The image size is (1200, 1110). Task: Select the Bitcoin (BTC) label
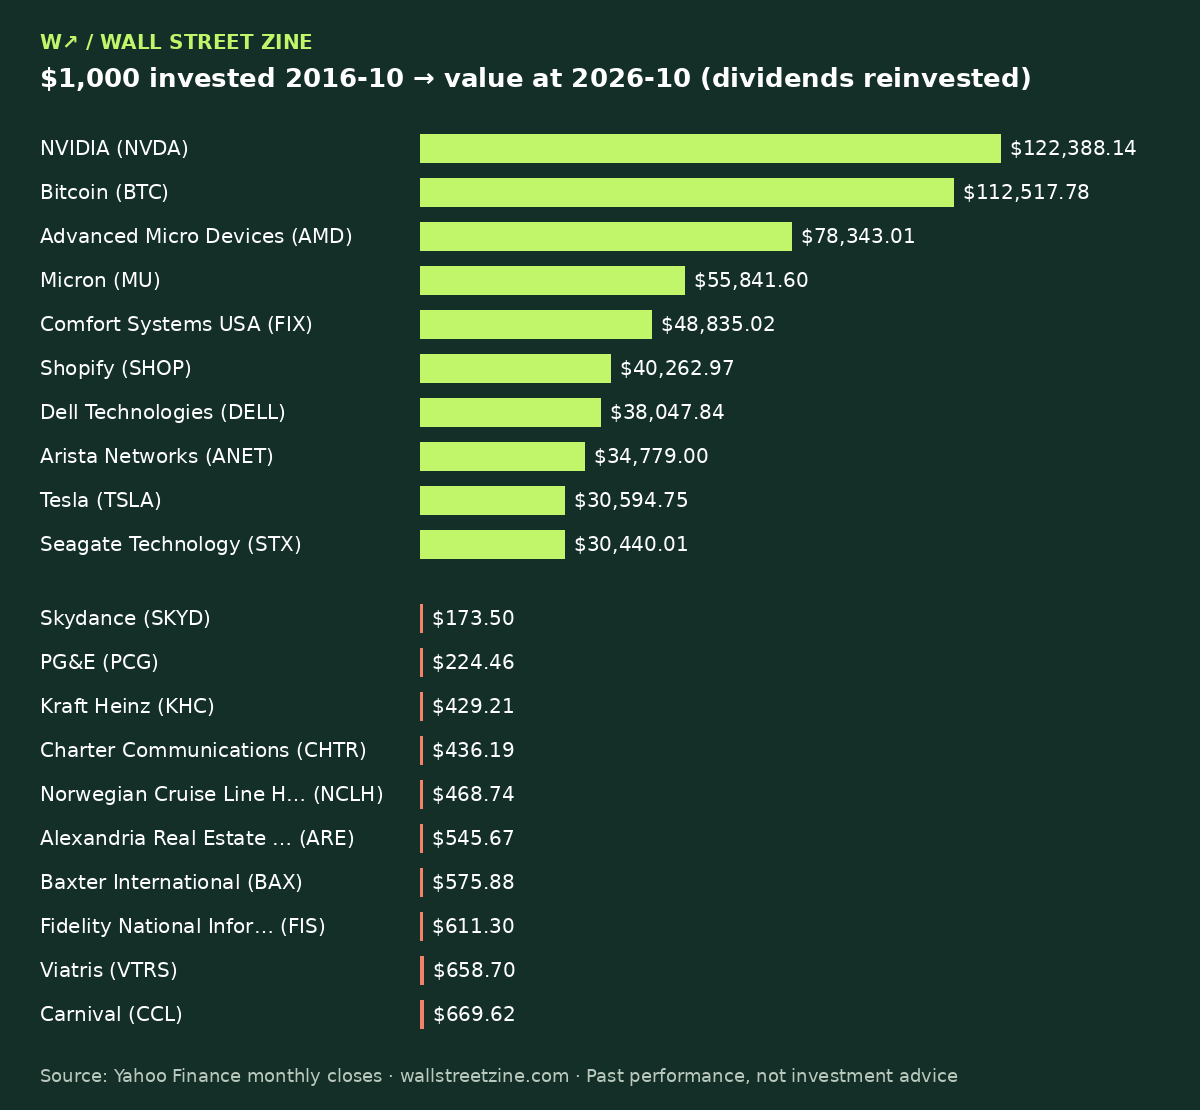pyautogui.click(x=104, y=193)
